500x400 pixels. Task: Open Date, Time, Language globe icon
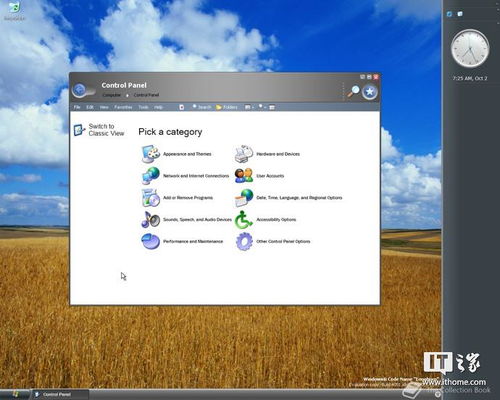pos(244,198)
